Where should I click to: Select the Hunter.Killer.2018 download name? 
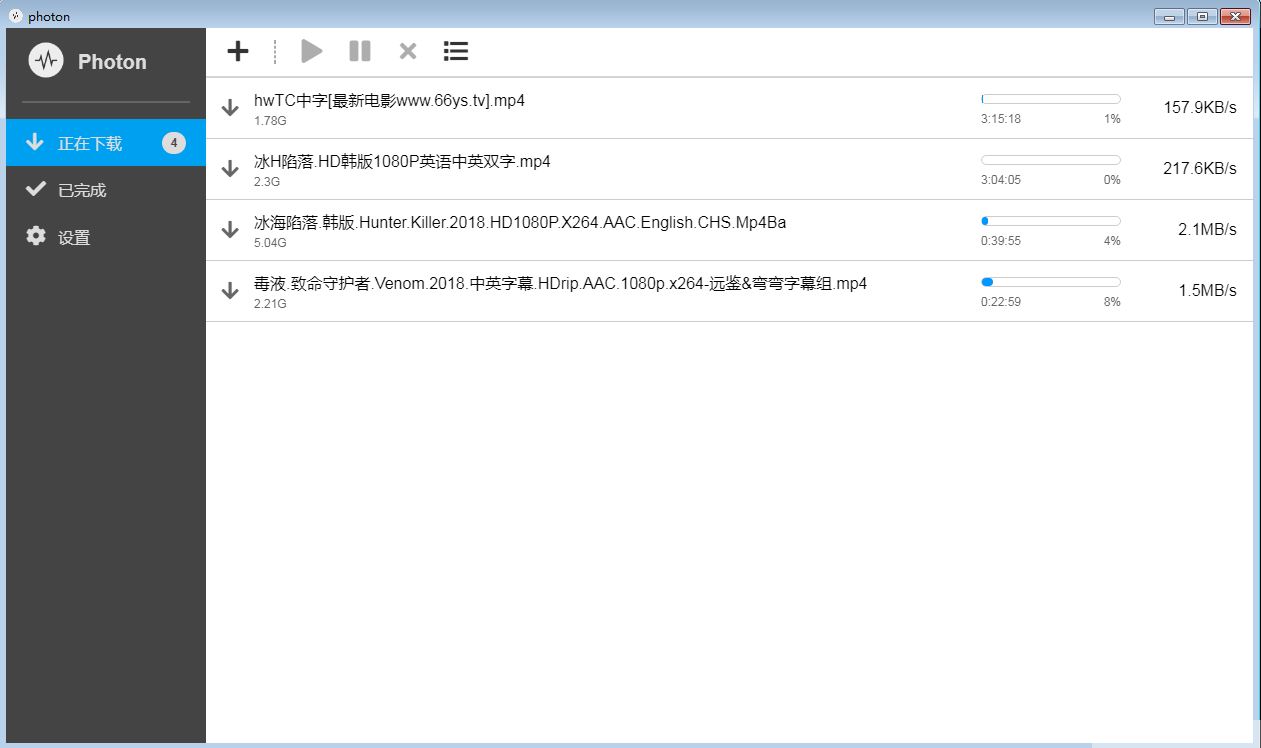(x=520, y=222)
